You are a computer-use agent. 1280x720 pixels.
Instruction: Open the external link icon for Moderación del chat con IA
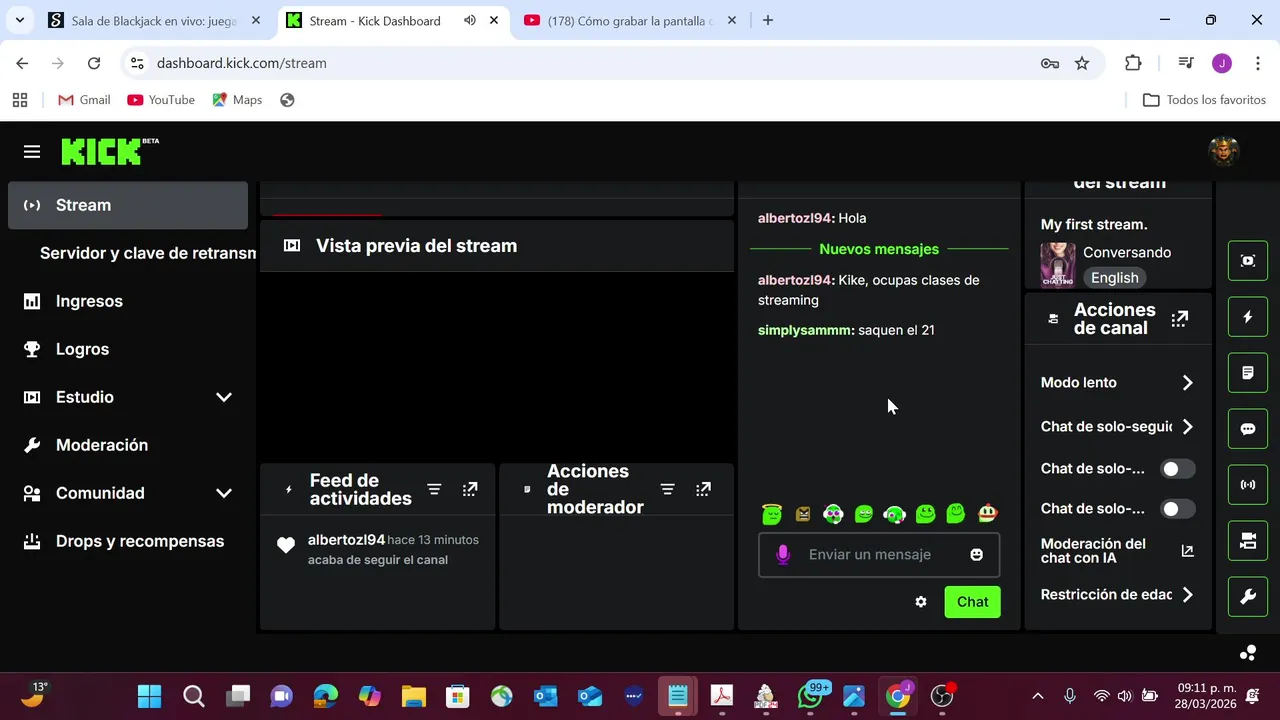(x=1187, y=551)
